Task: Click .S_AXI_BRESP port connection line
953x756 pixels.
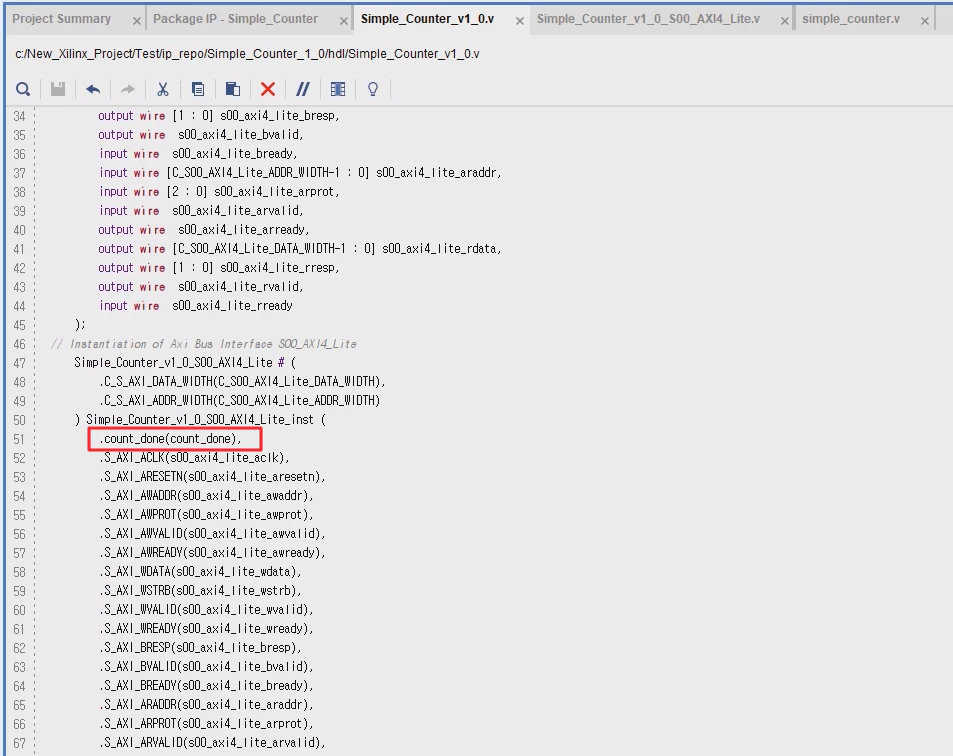Action: coord(201,648)
